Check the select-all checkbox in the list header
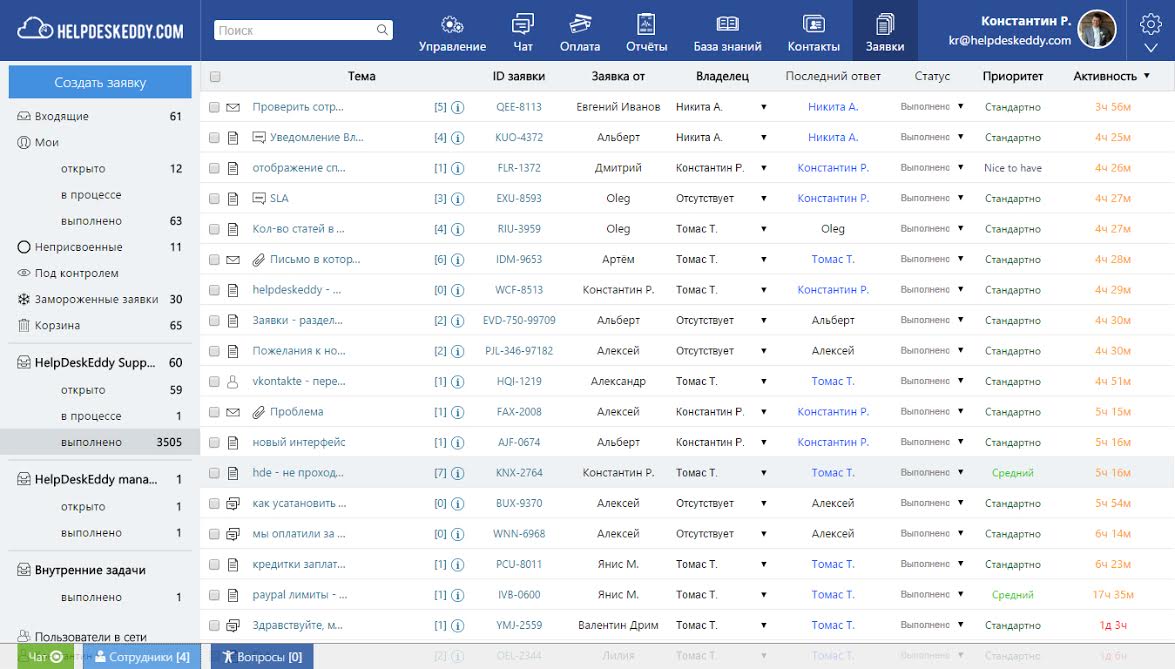Screen dimensions: 1175x669 tap(215, 76)
